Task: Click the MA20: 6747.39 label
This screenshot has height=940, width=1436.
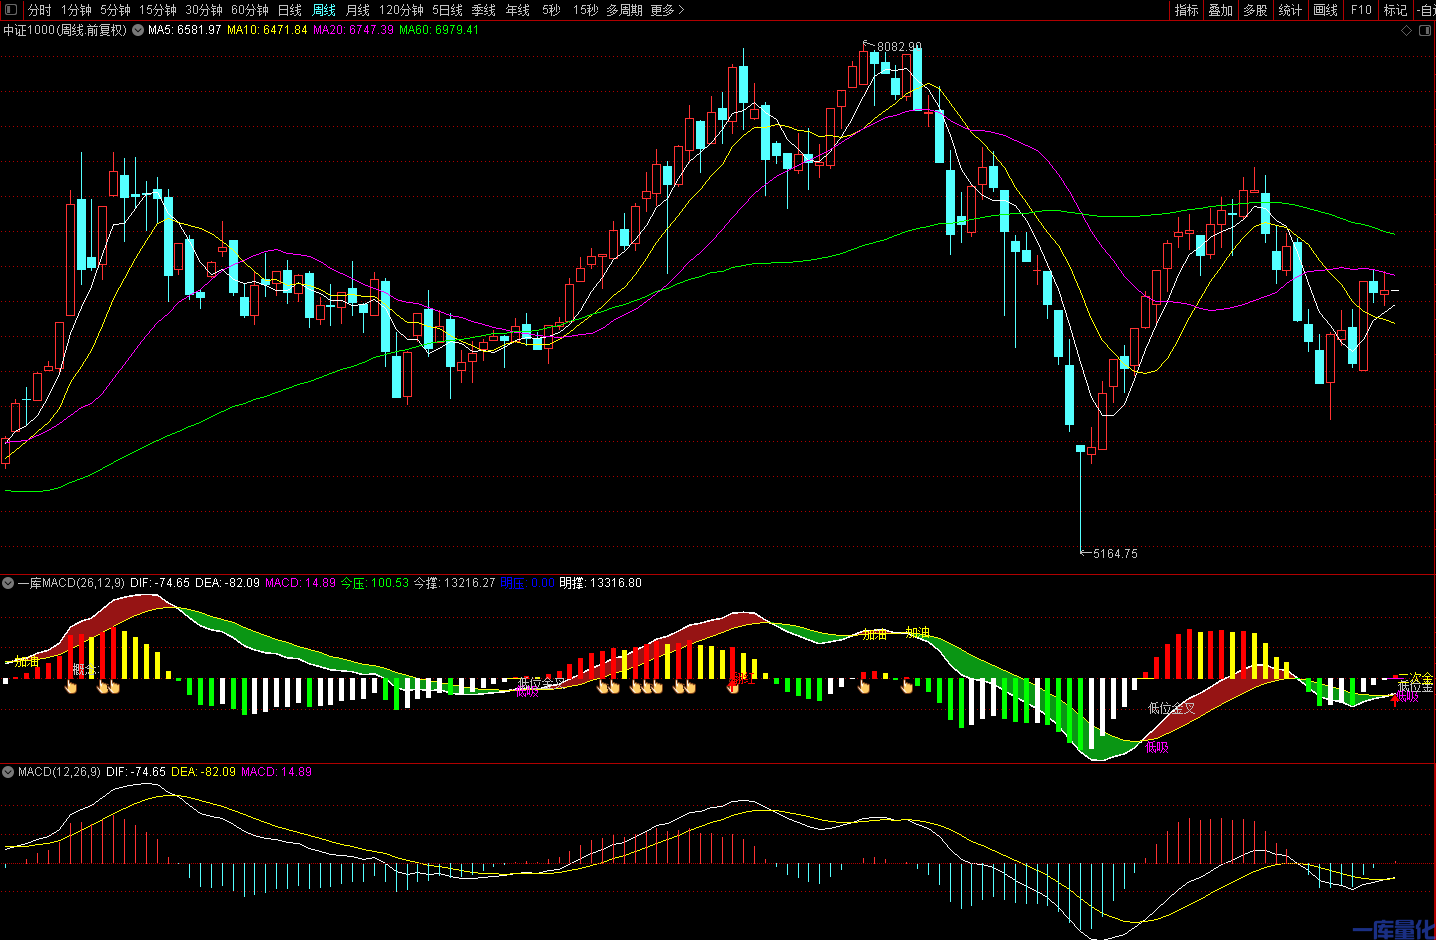Action: 353,30
